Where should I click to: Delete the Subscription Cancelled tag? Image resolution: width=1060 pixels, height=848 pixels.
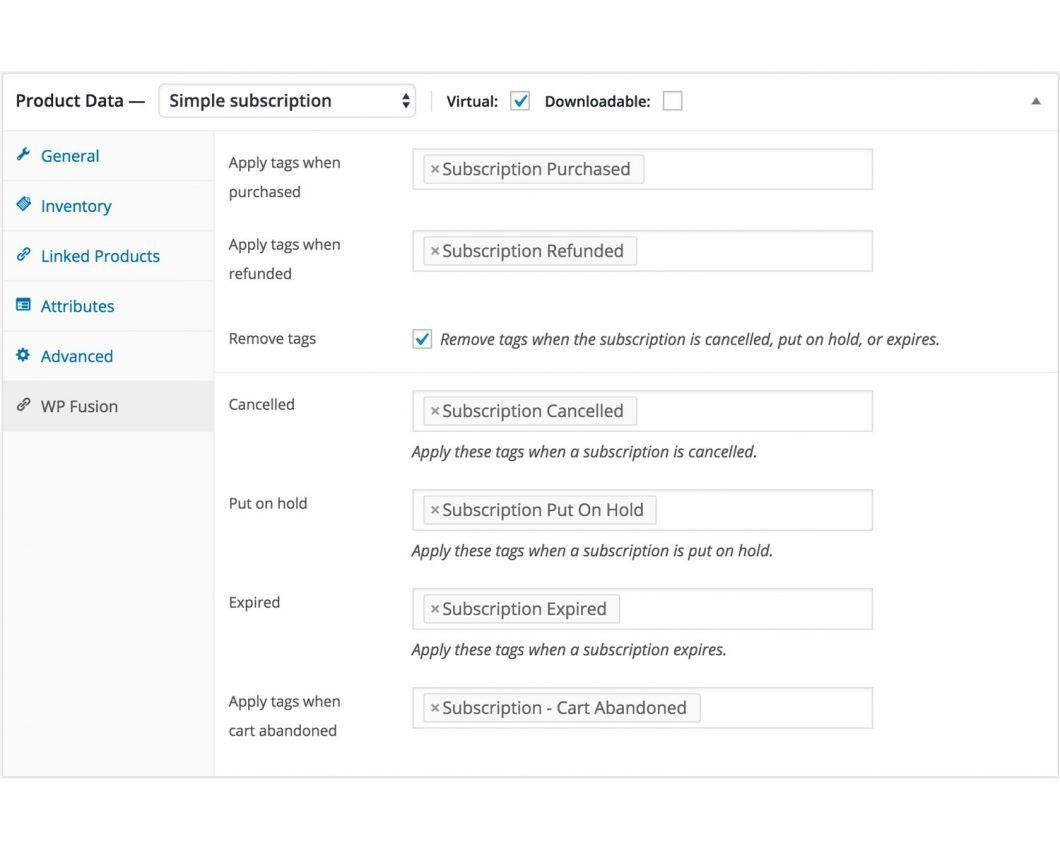click(x=435, y=412)
